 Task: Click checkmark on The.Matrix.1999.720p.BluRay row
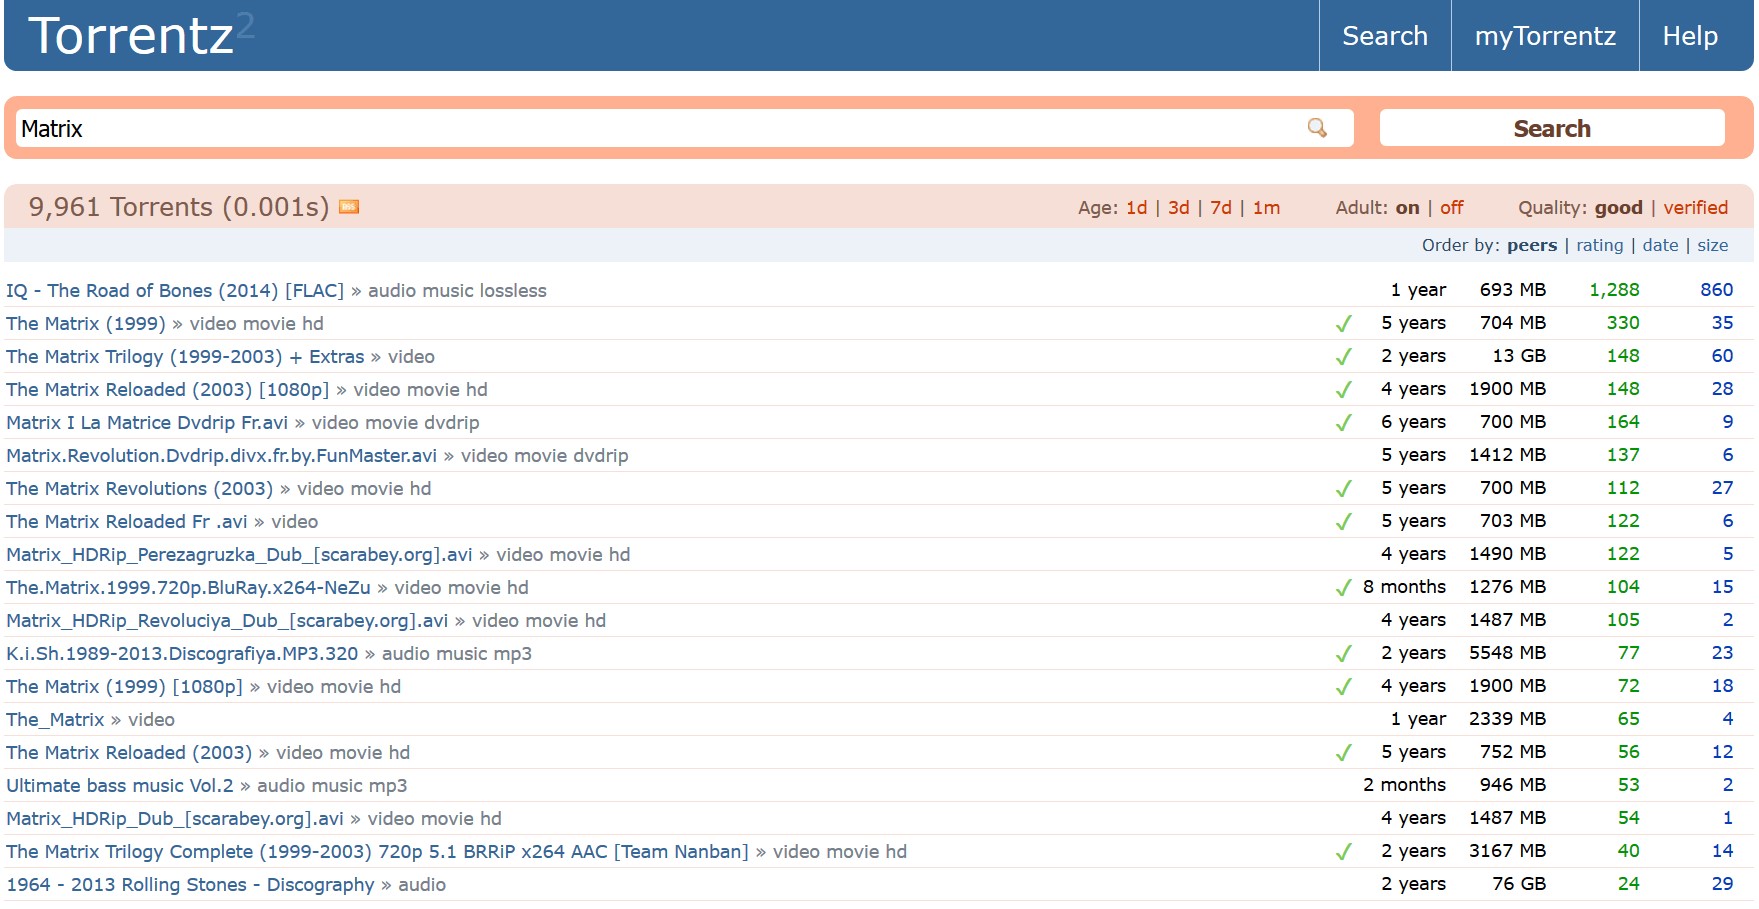[1344, 588]
